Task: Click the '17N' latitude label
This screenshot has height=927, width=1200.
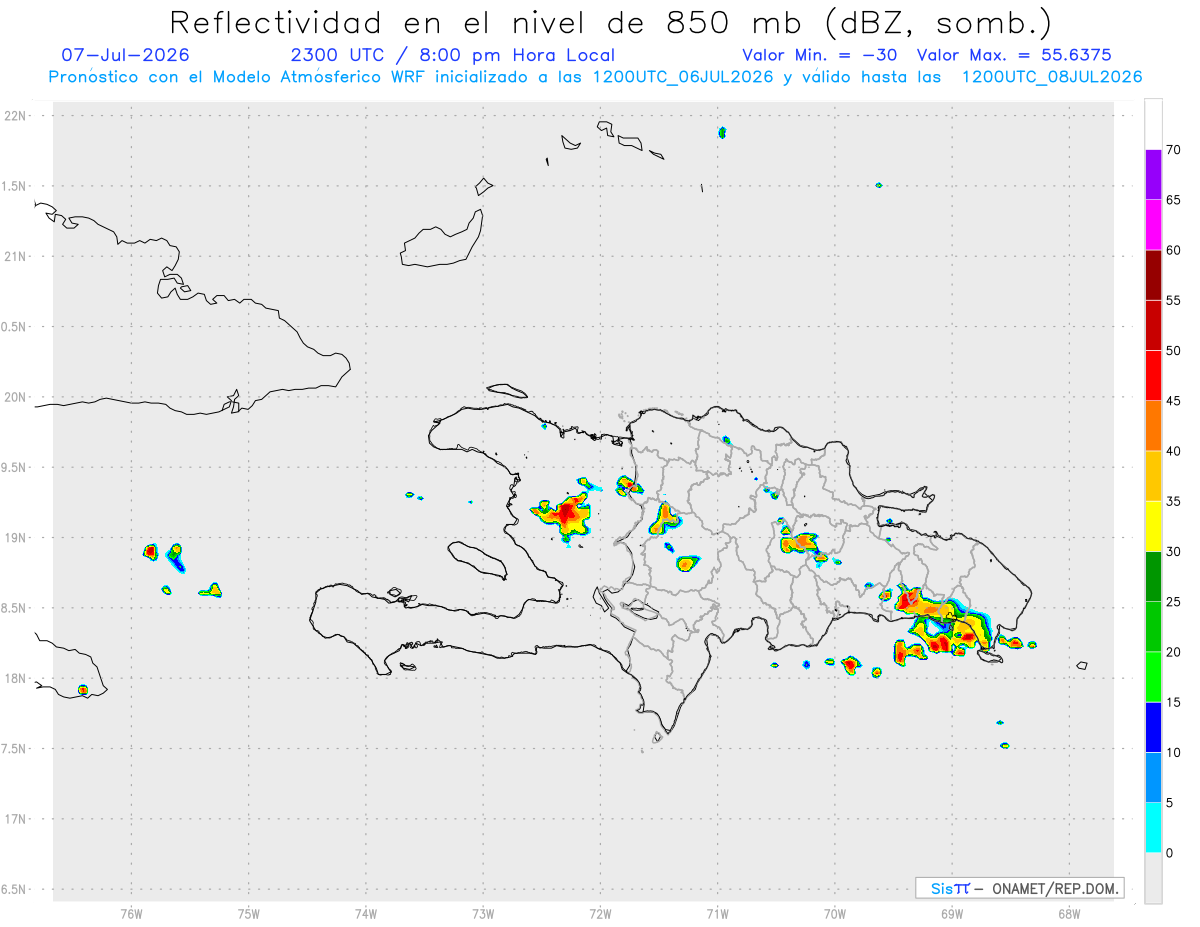Action: (x=17, y=819)
